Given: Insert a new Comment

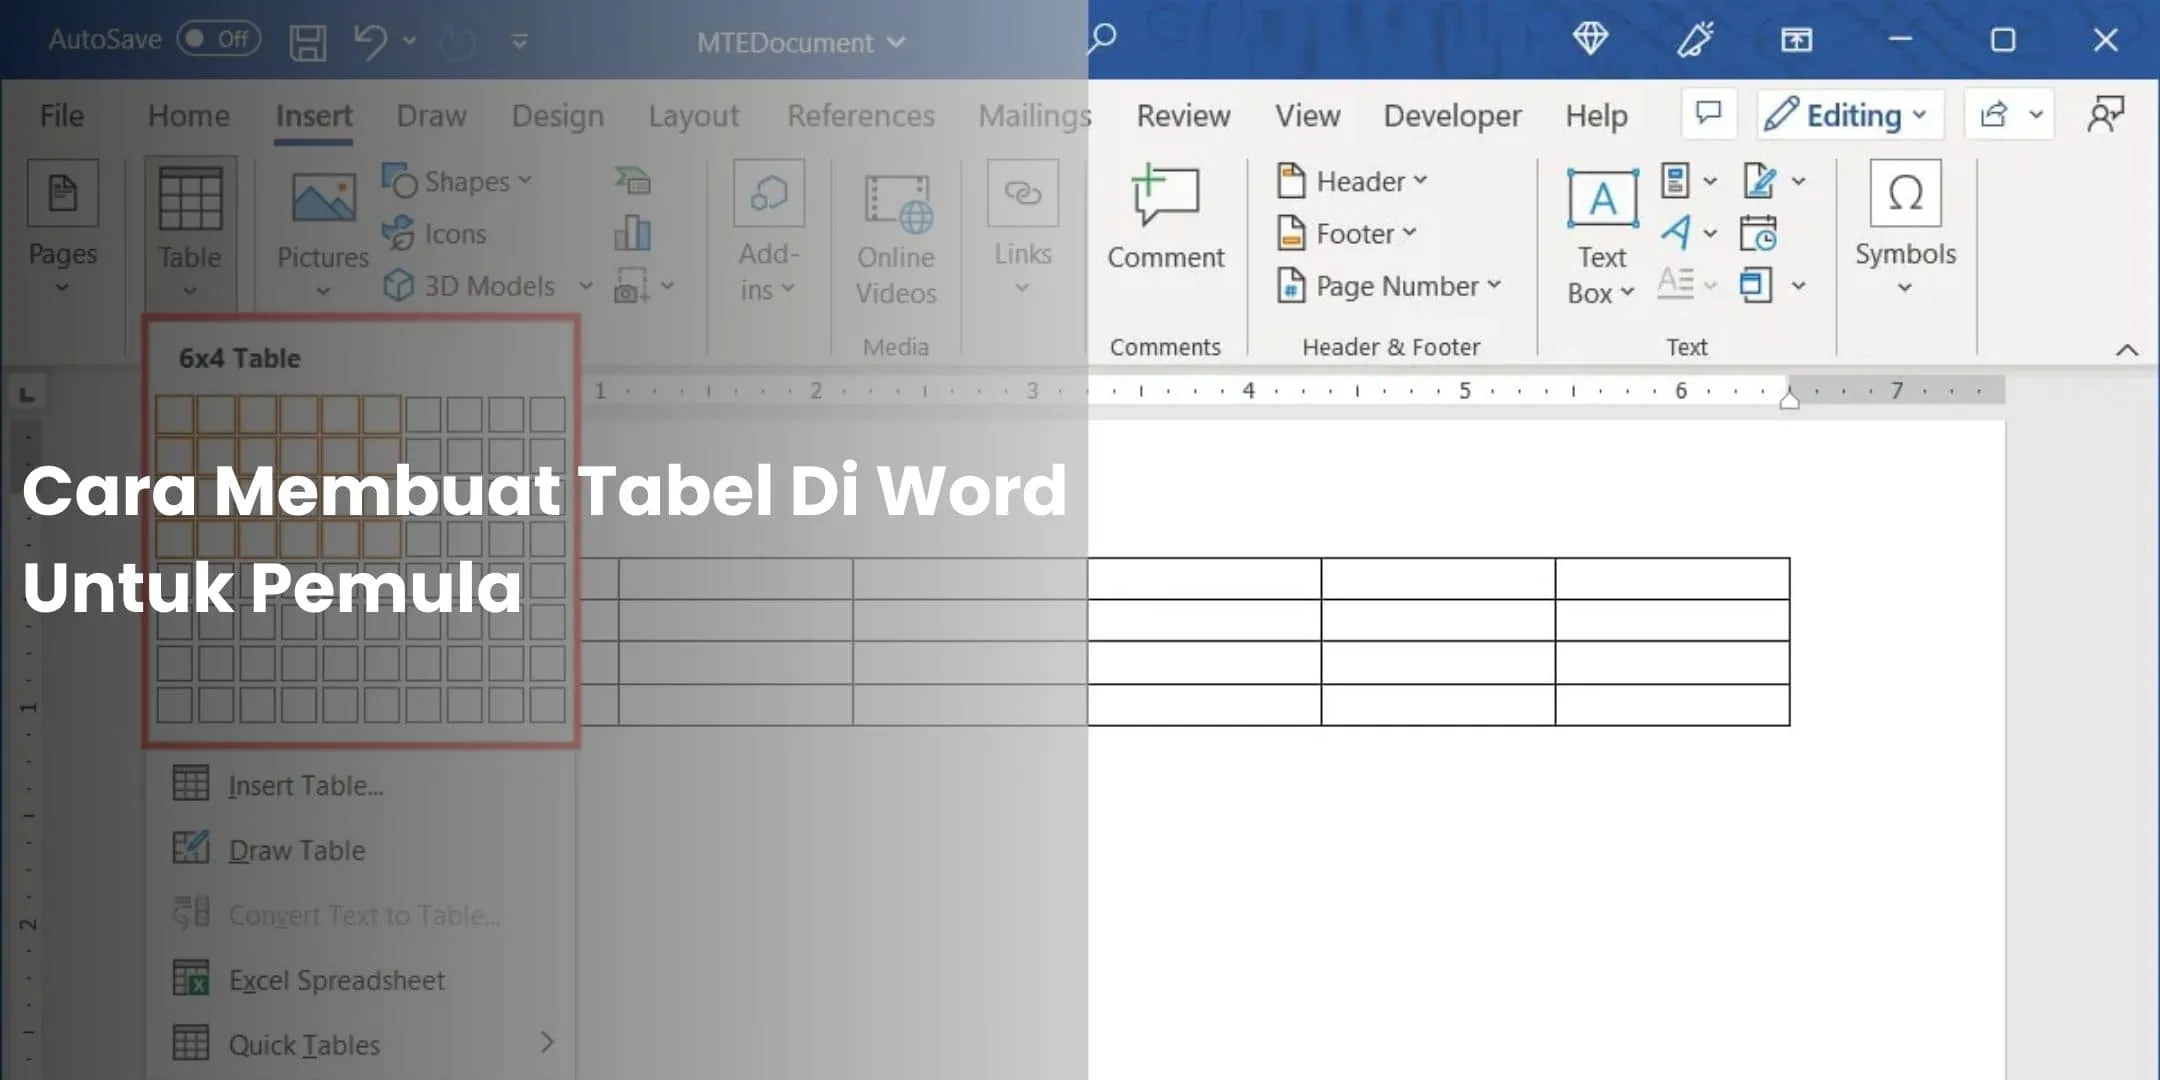Looking at the screenshot, I should pyautogui.click(x=1165, y=217).
